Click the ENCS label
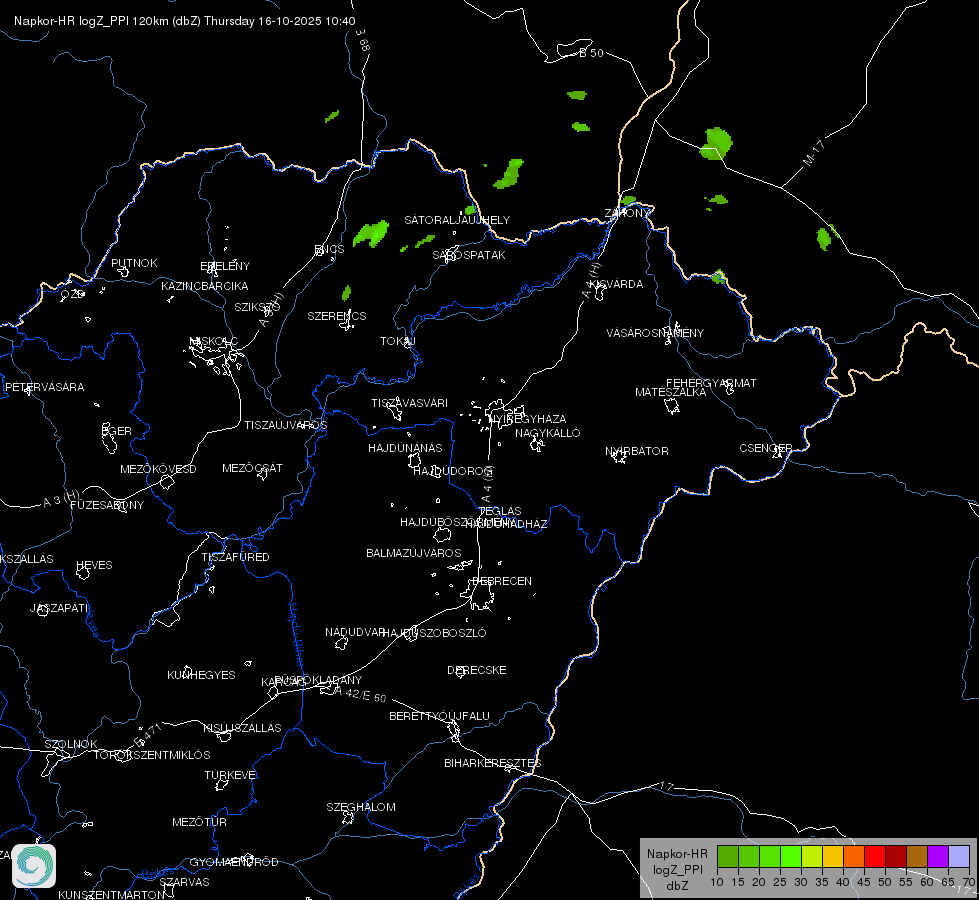Viewport: 979px width, 900px height. (329, 249)
